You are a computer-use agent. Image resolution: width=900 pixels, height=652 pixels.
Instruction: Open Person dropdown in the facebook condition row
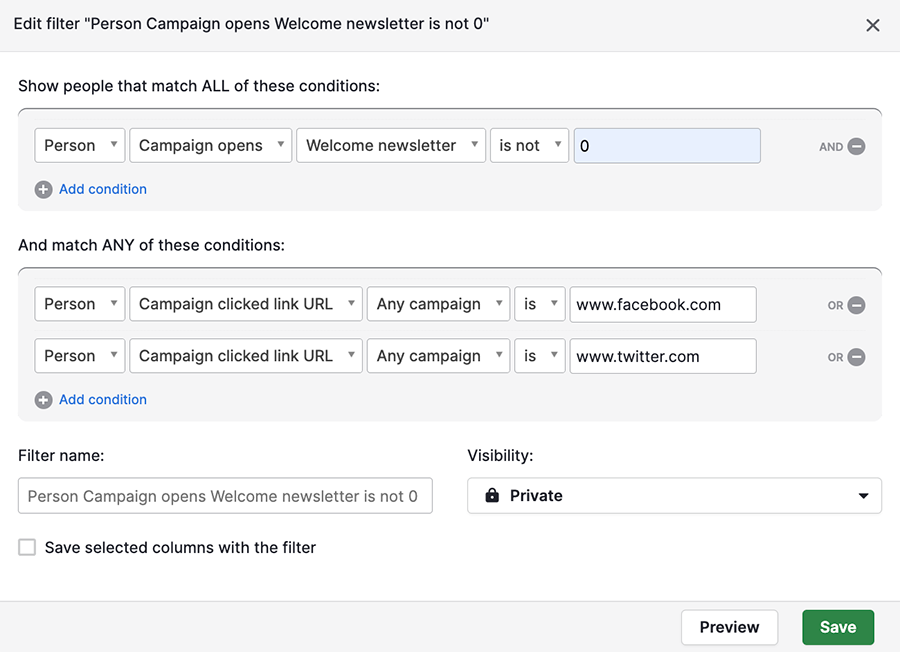80,305
